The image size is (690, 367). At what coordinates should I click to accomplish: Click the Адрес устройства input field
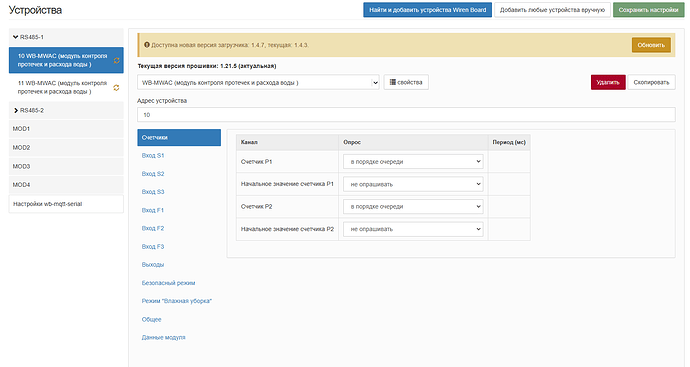coord(406,114)
